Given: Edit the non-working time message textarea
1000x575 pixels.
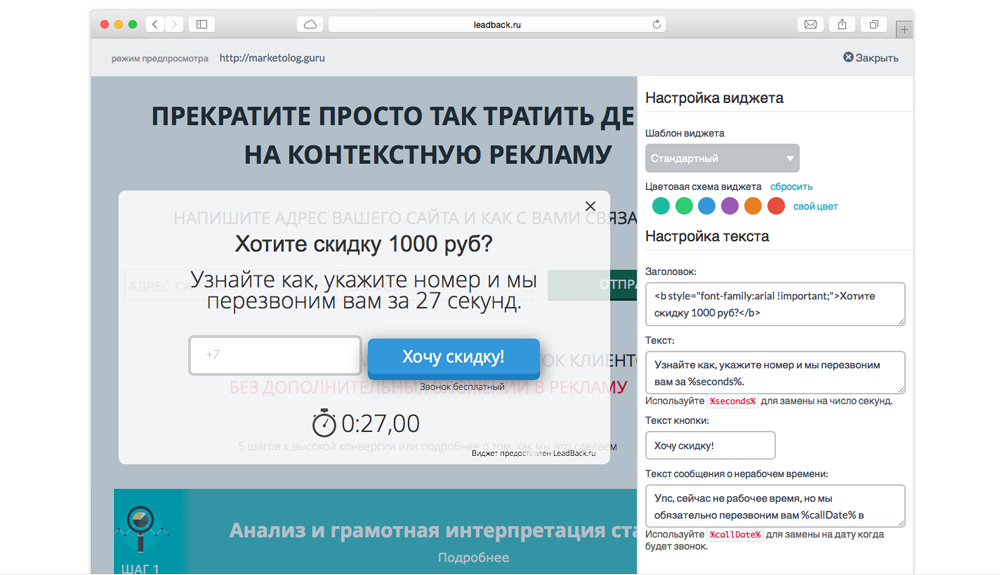Looking at the screenshot, I should (775, 506).
